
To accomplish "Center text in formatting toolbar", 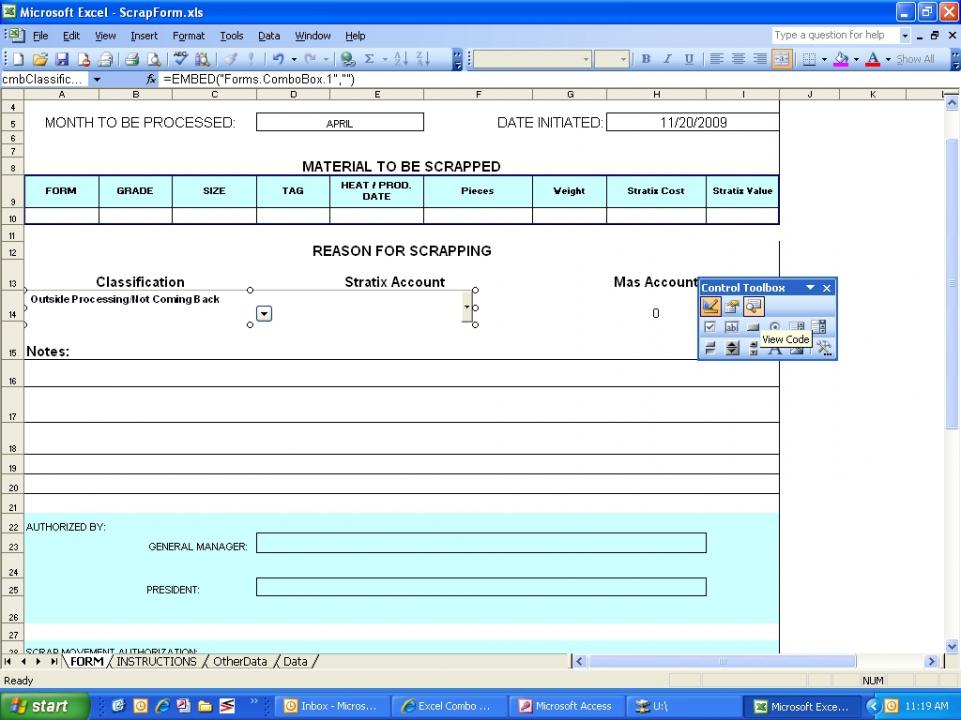I will (739, 59).
